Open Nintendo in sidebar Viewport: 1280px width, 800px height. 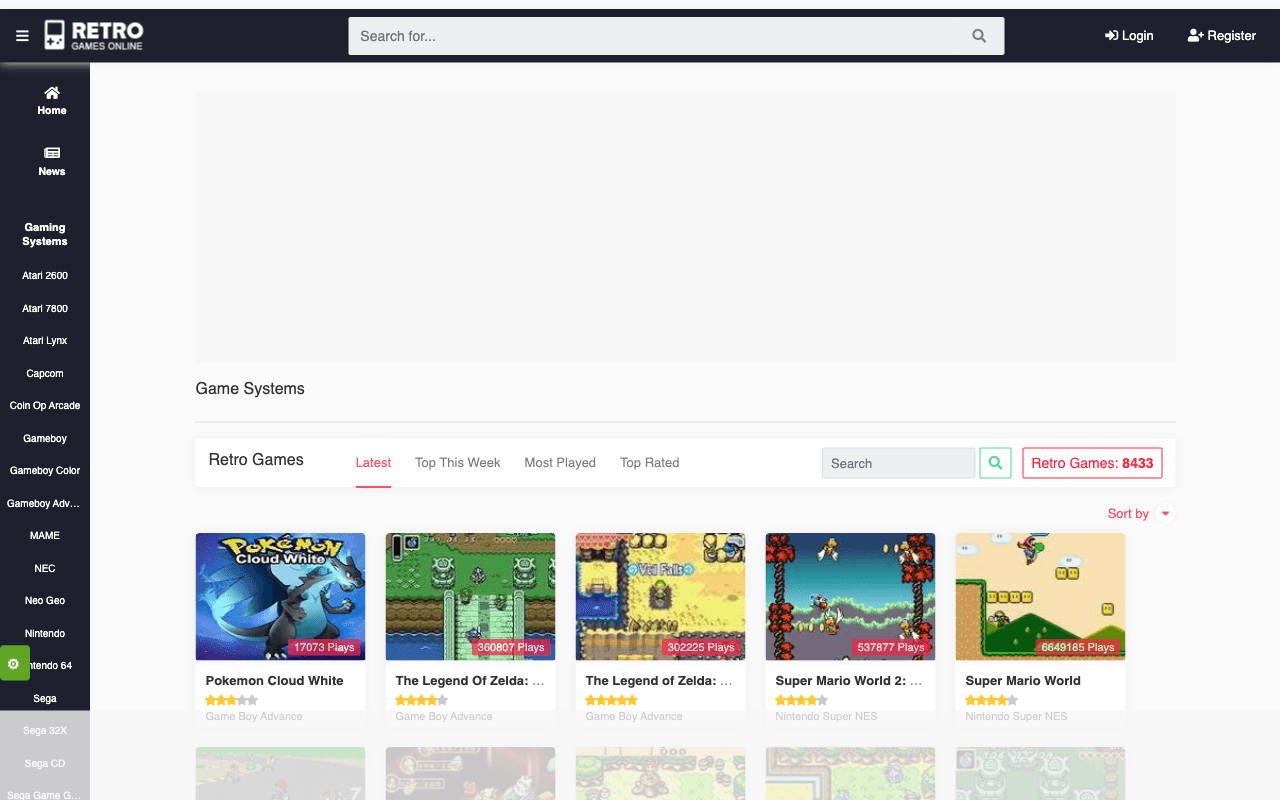pyautogui.click(x=45, y=634)
